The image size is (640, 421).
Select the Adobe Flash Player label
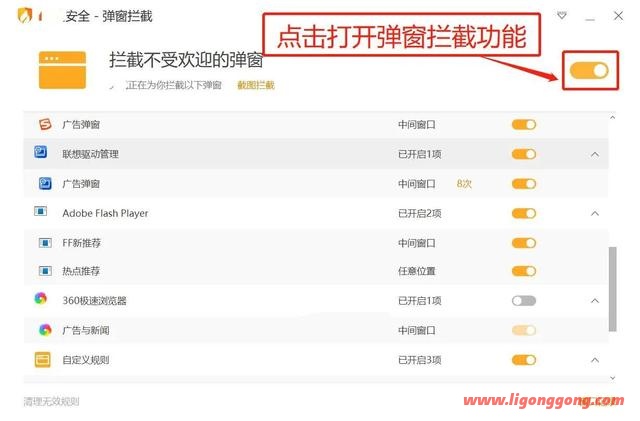(x=105, y=213)
